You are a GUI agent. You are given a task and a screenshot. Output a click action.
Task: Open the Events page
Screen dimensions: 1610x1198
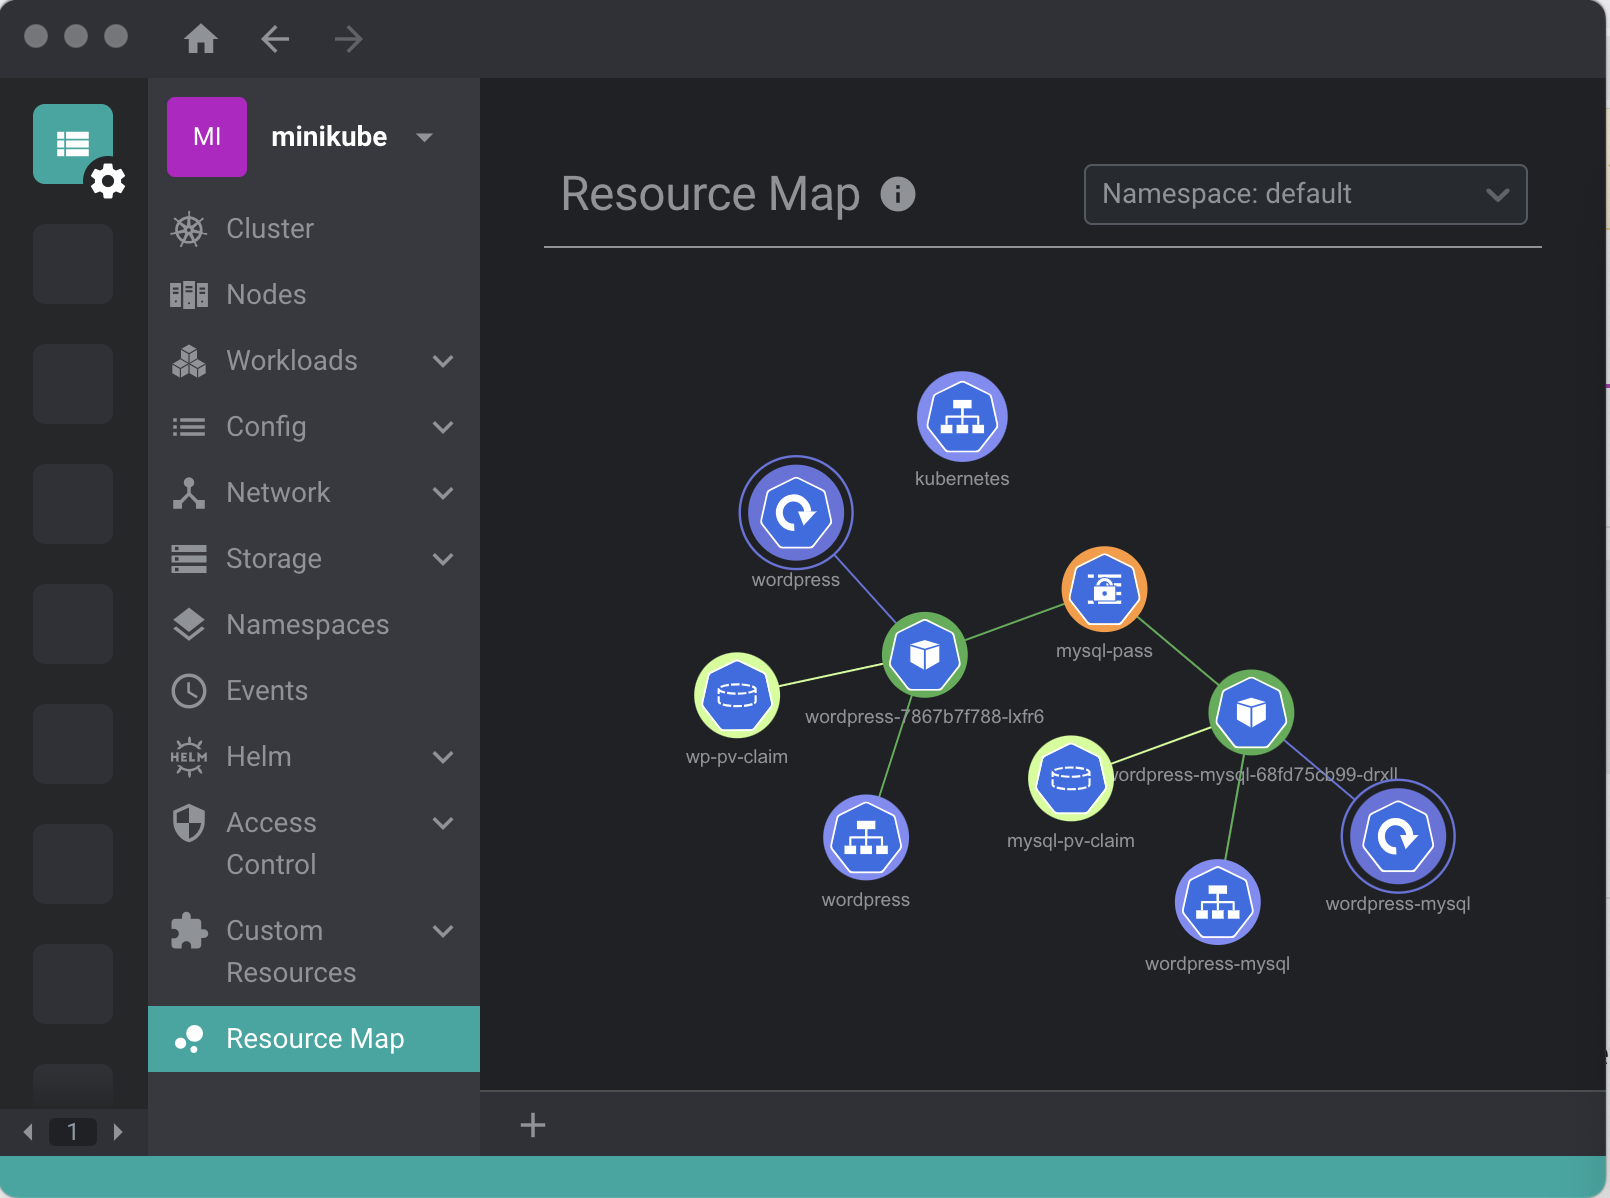pyautogui.click(x=314, y=690)
